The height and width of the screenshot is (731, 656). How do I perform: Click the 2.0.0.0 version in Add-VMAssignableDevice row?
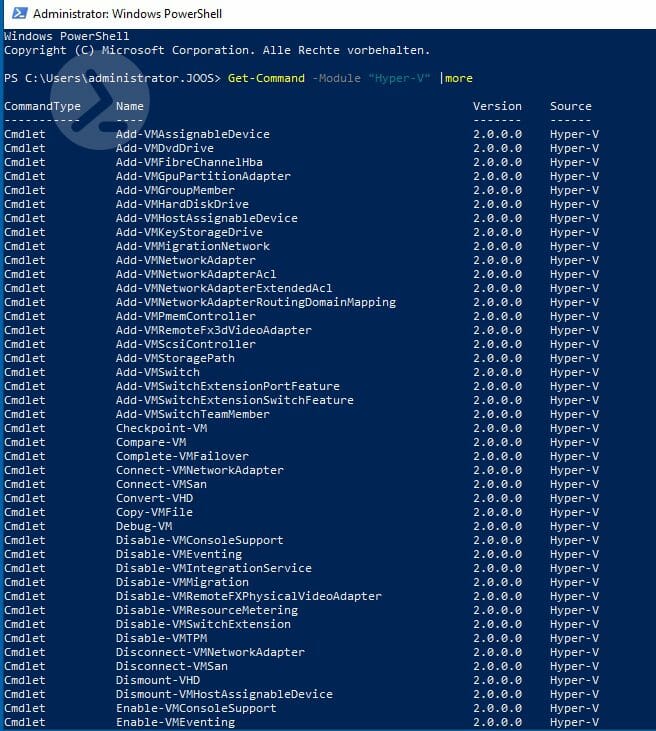pos(497,134)
